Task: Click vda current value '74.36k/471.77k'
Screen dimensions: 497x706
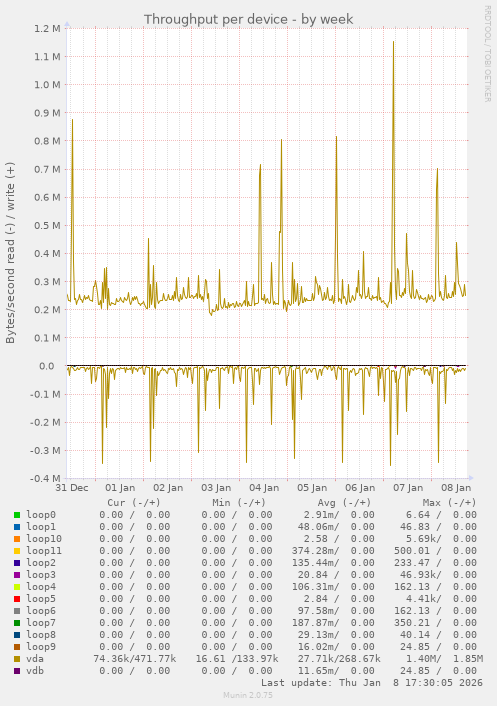Action: (x=135, y=659)
